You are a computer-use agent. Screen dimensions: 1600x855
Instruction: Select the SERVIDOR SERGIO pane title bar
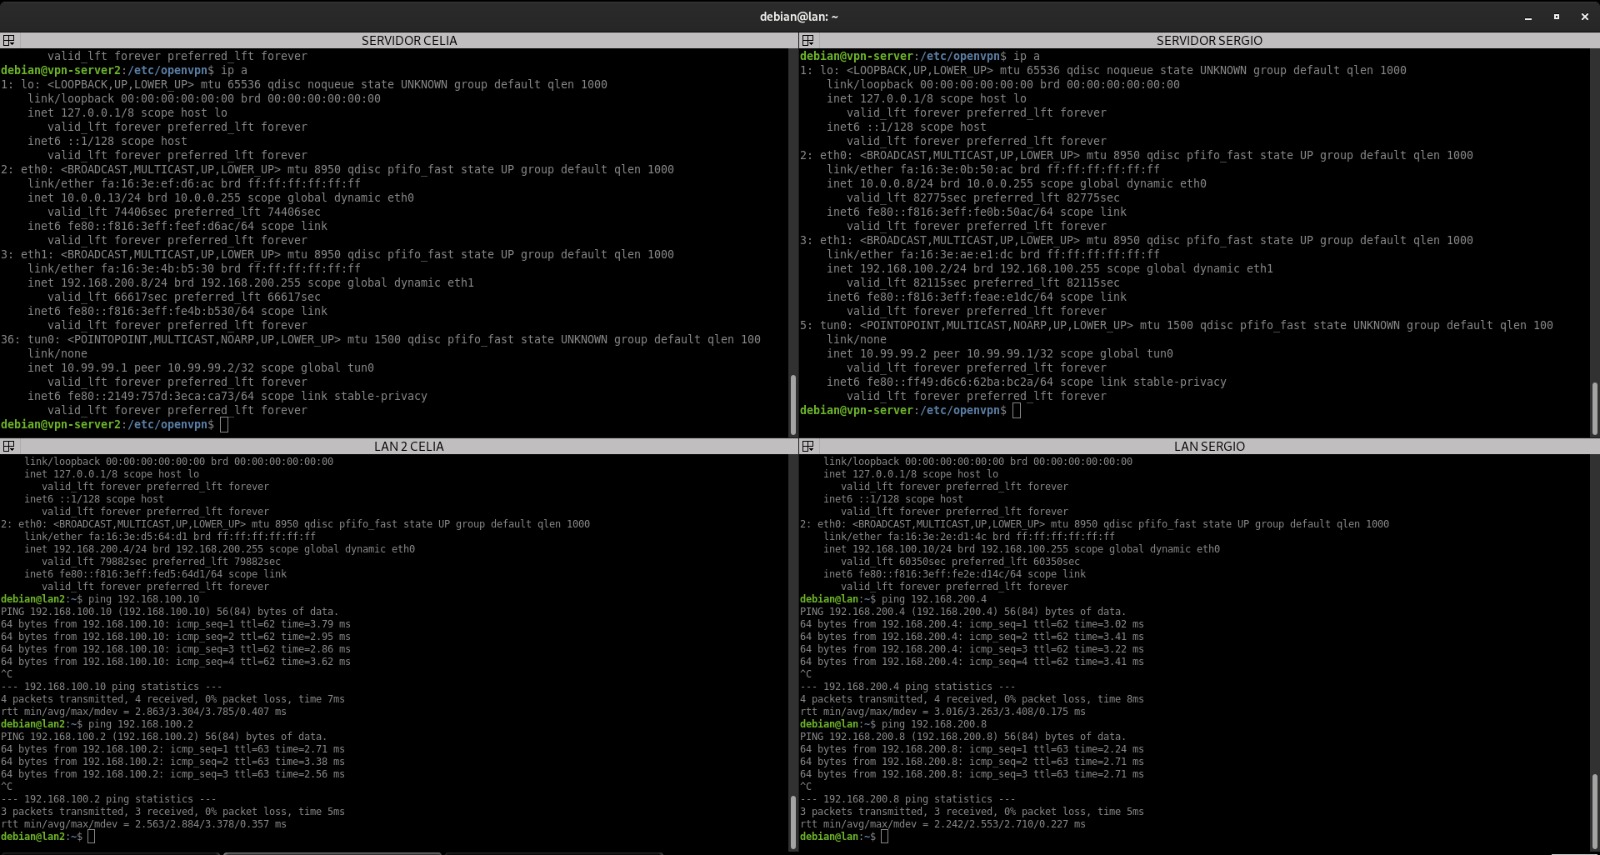coord(1208,41)
